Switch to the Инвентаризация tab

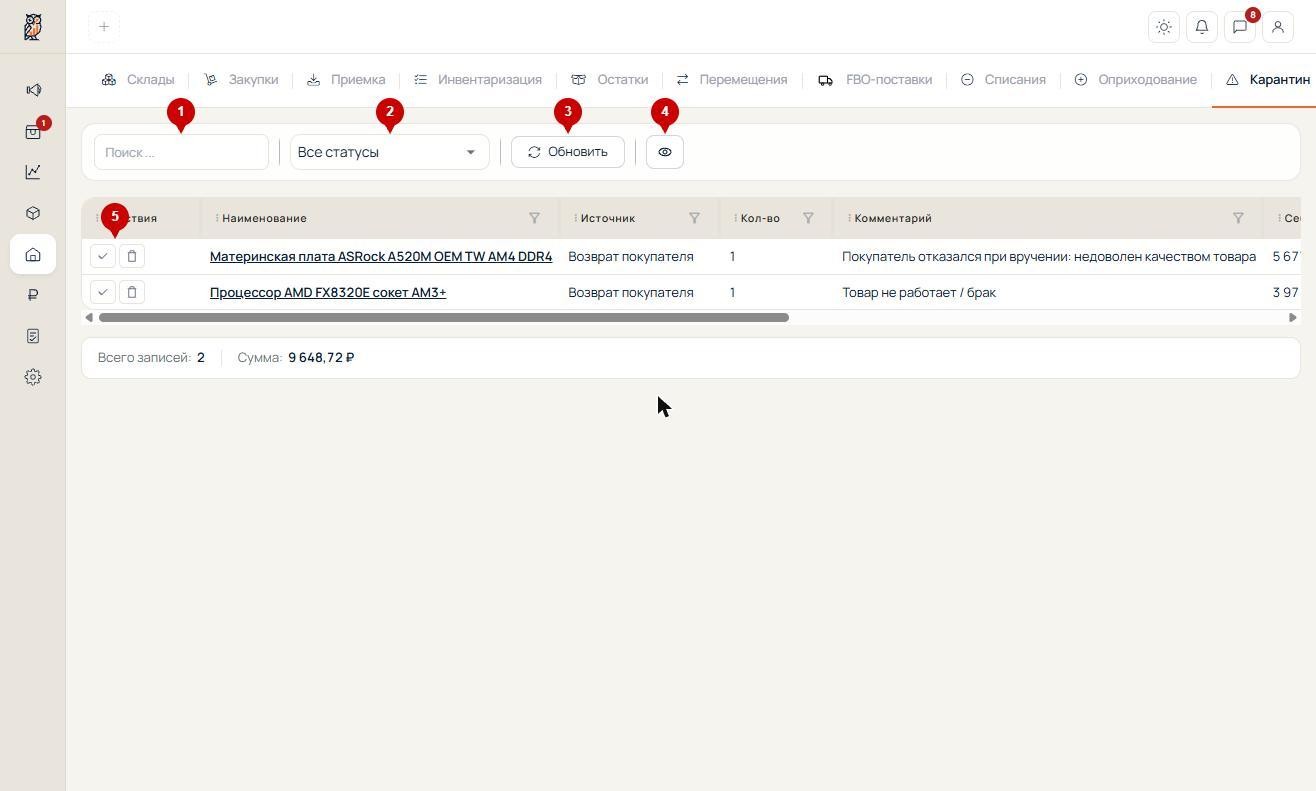(x=478, y=79)
